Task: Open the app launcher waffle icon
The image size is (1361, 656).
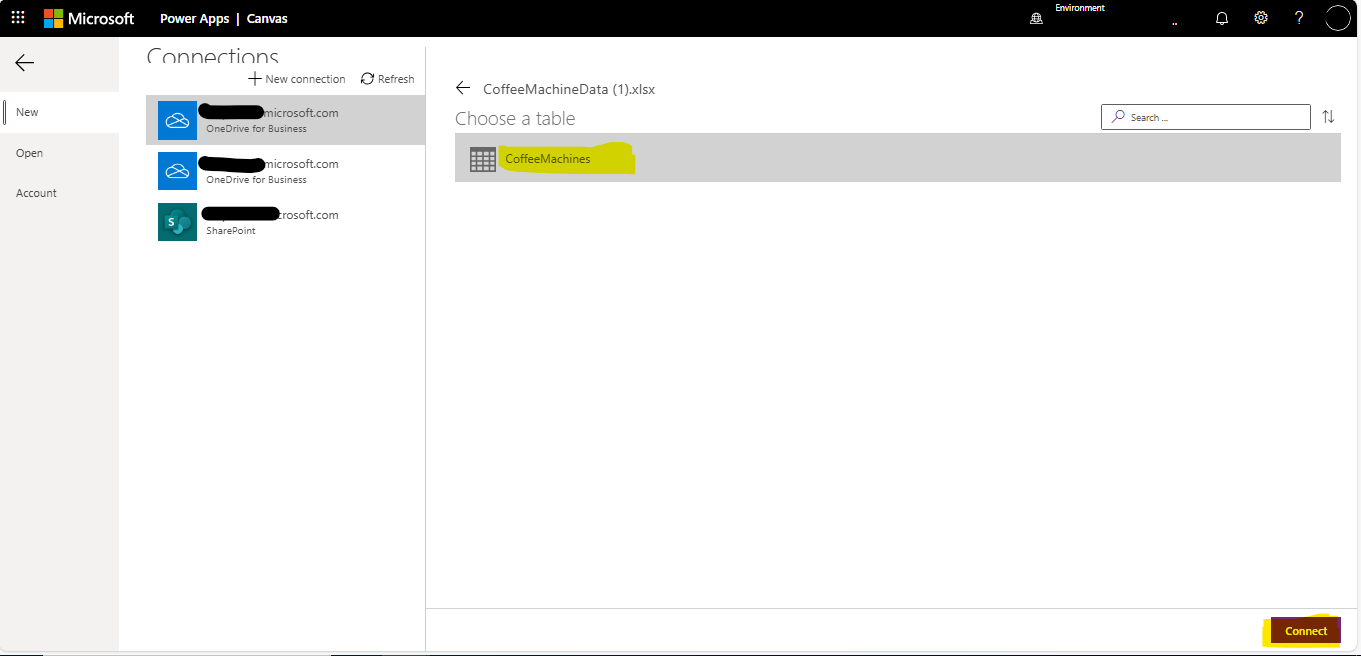Action: pyautogui.click(x=18, y=18)
